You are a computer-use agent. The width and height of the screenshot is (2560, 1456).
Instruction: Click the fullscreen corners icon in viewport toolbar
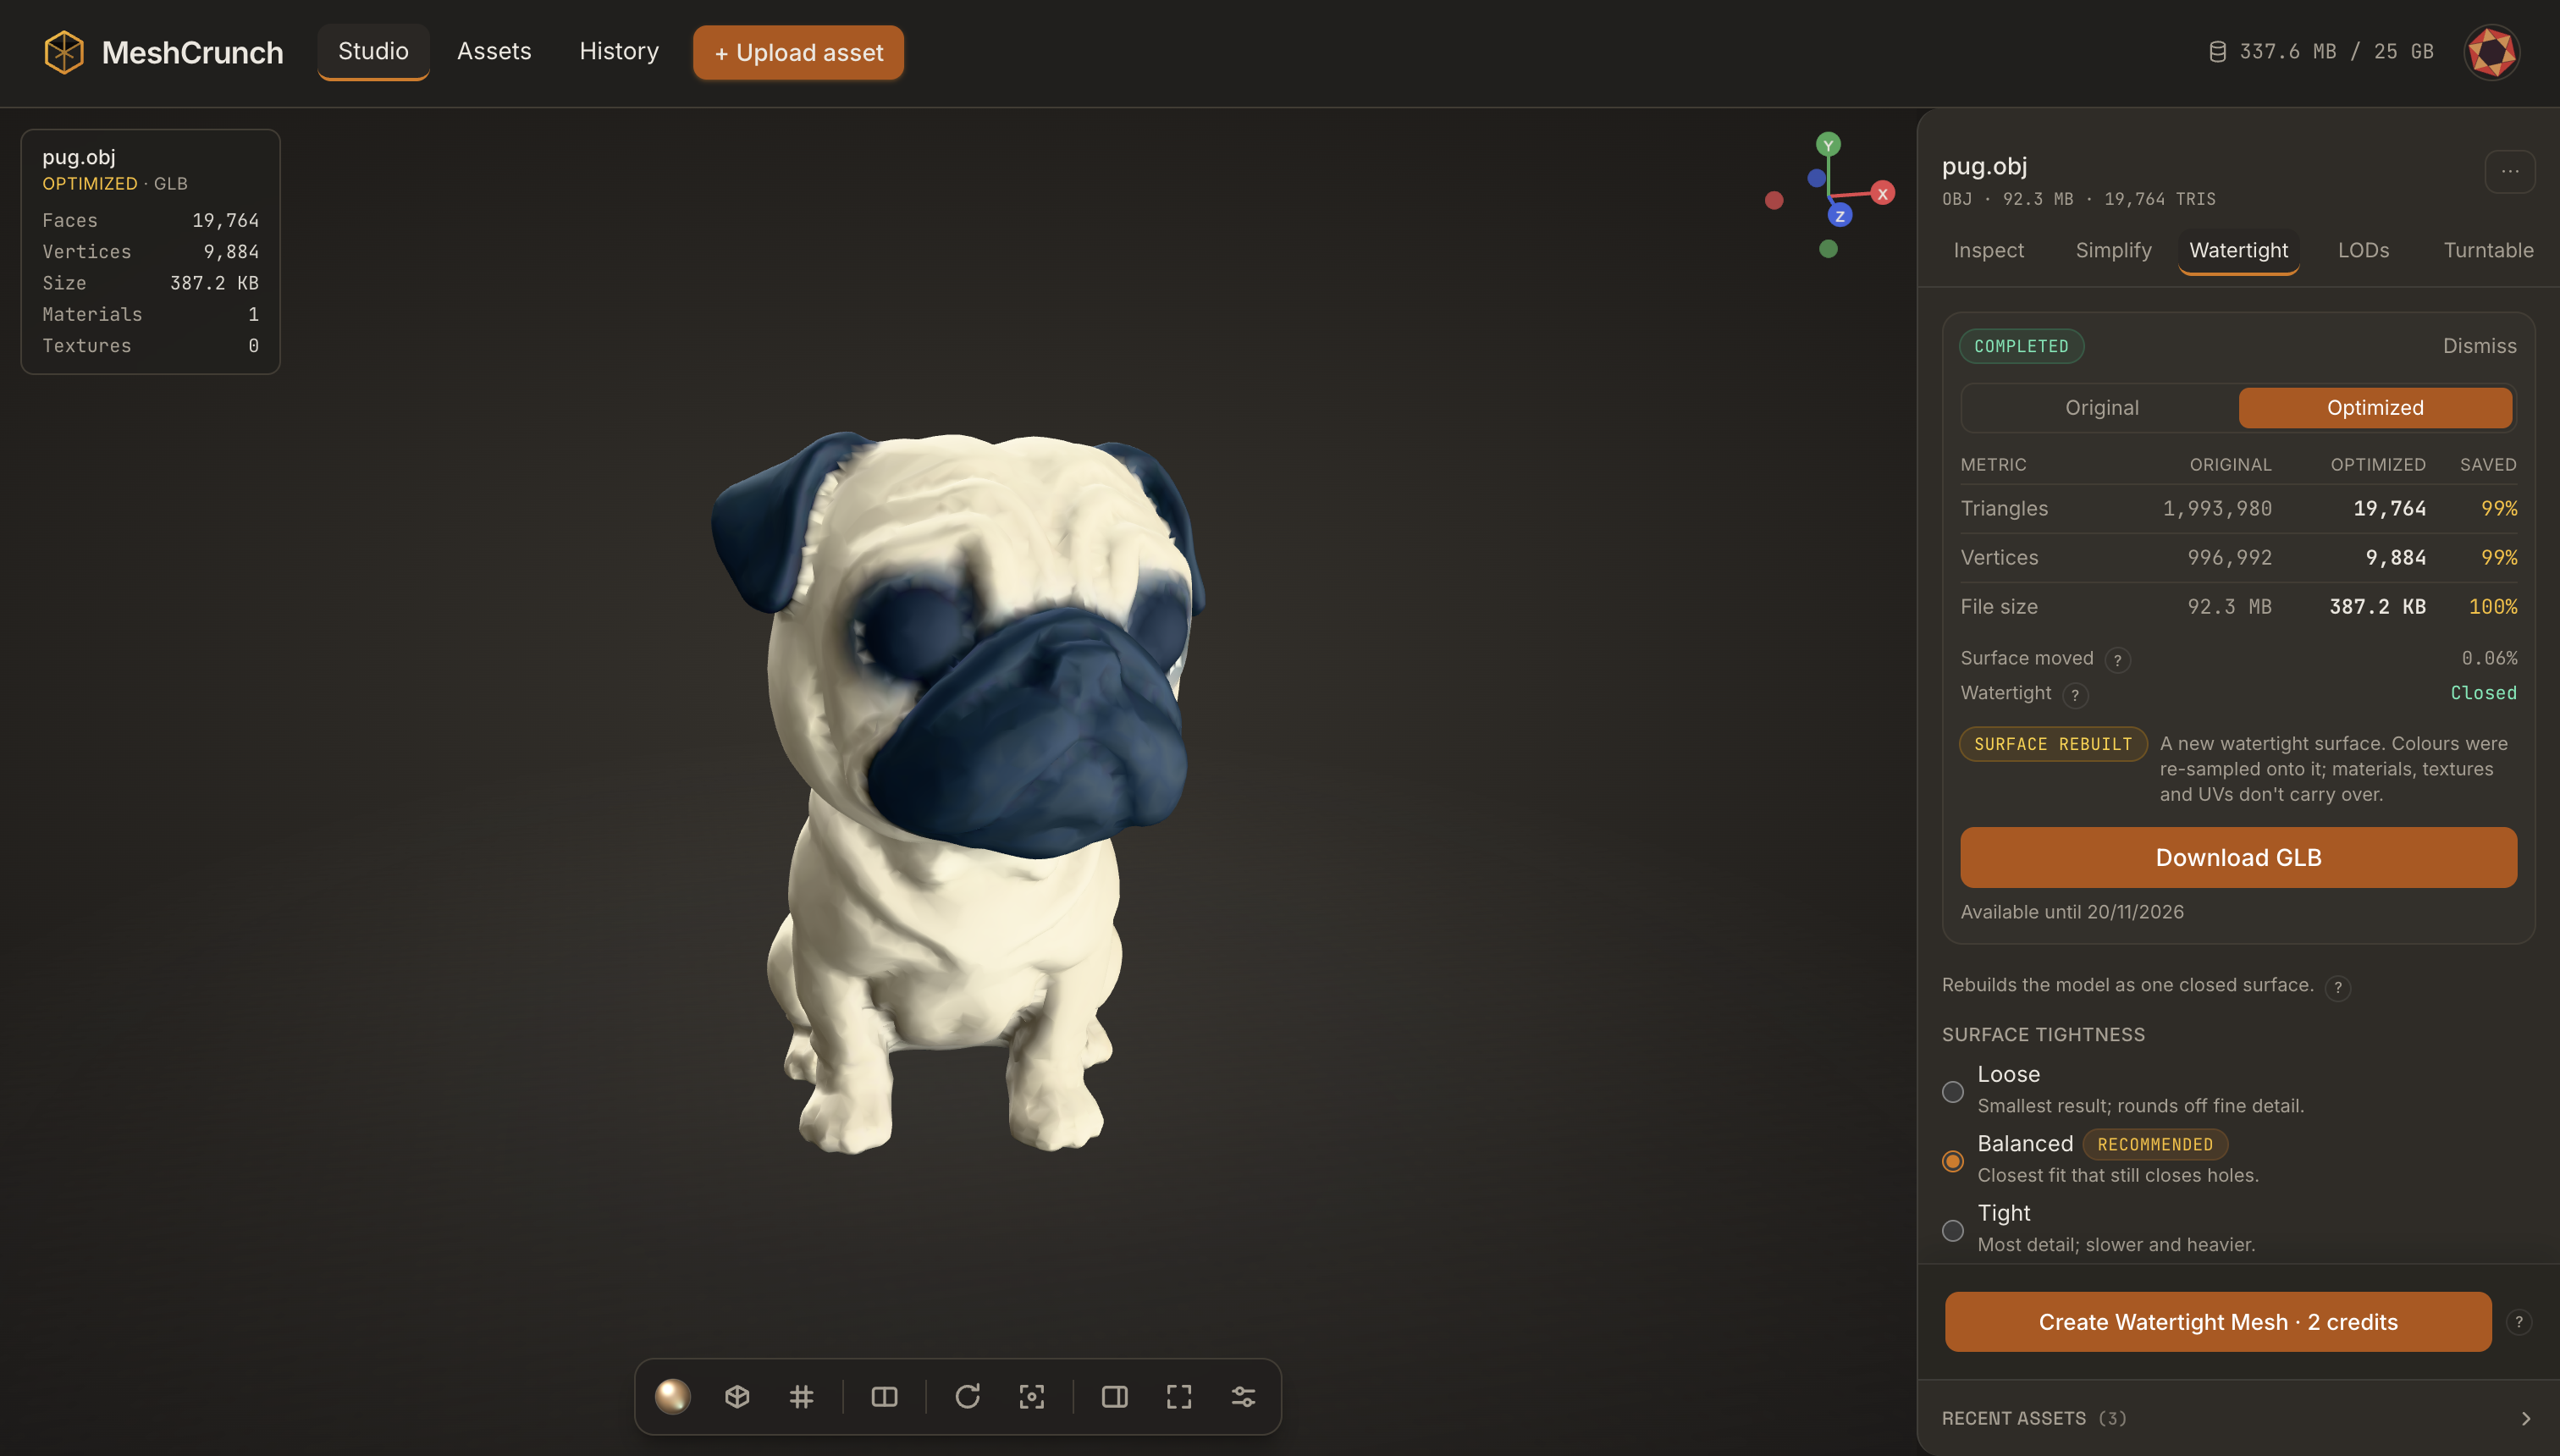pyautogui.click(x=1179, y=1396)
